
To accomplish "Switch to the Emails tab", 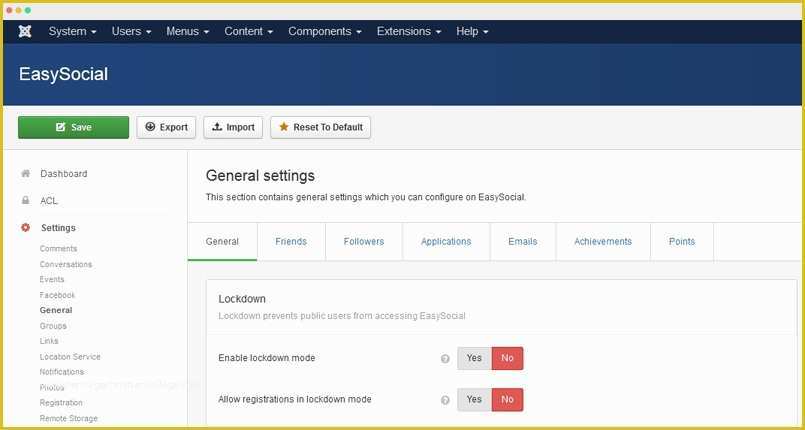I will (523, 242).
